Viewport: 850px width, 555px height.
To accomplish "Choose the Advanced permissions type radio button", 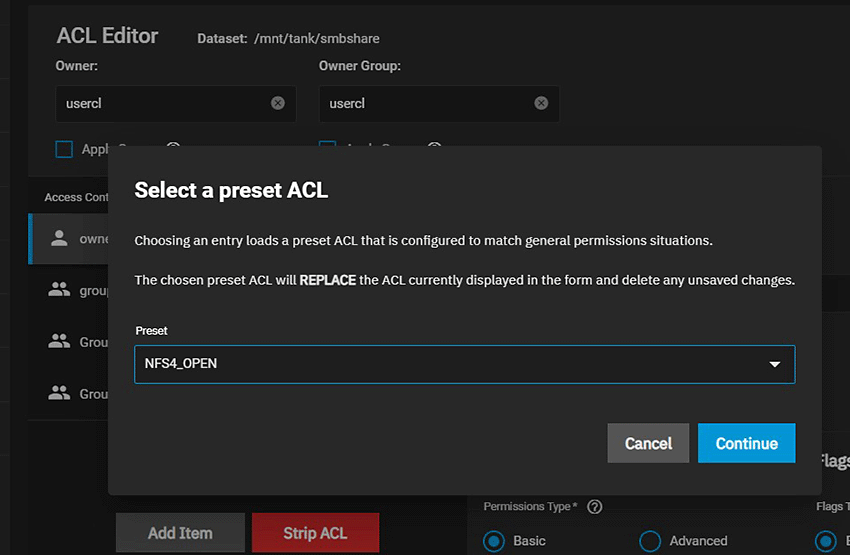I will (650, 541).
